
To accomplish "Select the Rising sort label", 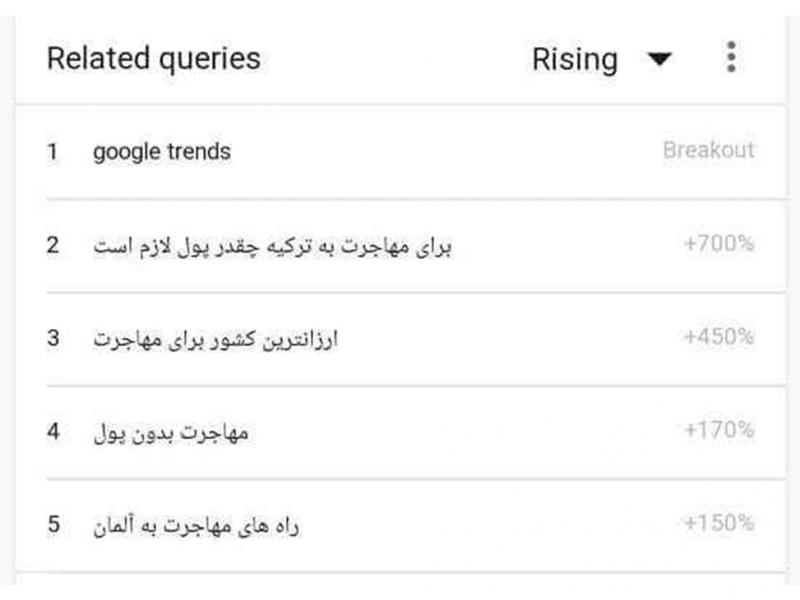I will pyautogui.click(x=574, y=59).
